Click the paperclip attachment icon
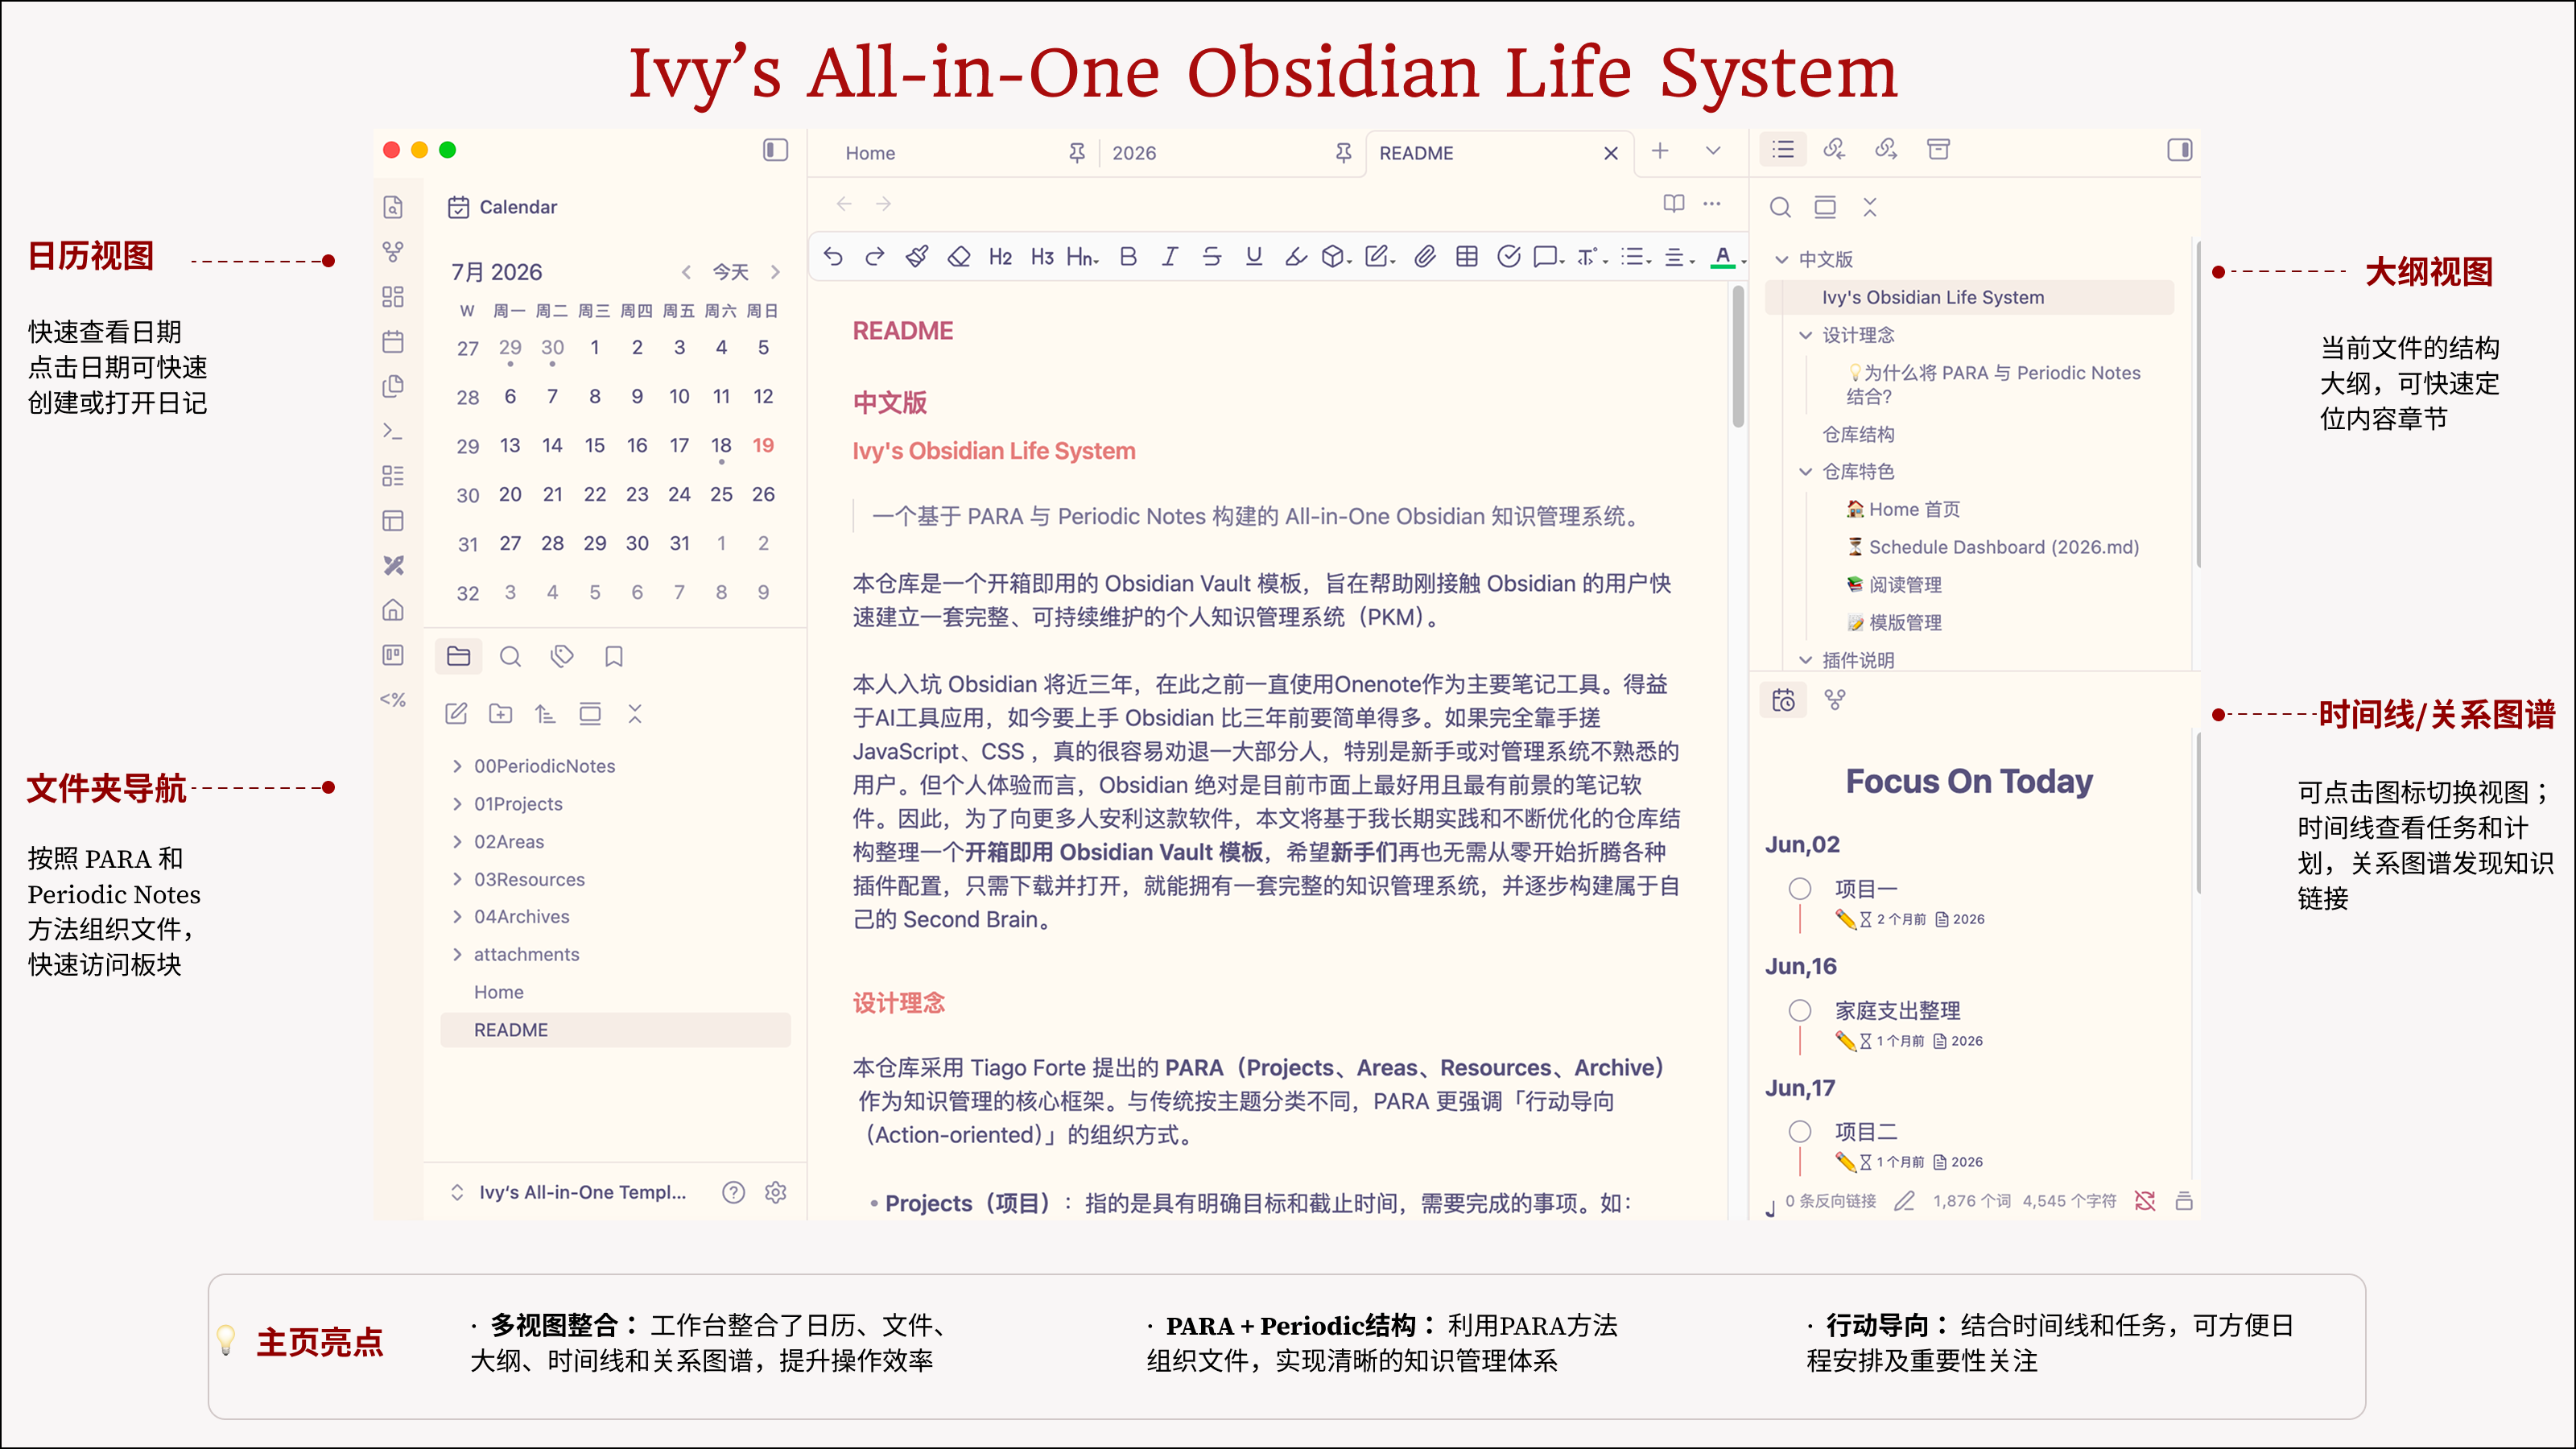Image resolution: width=2576 pixels, height=1449 pixels. [1425, 257]
